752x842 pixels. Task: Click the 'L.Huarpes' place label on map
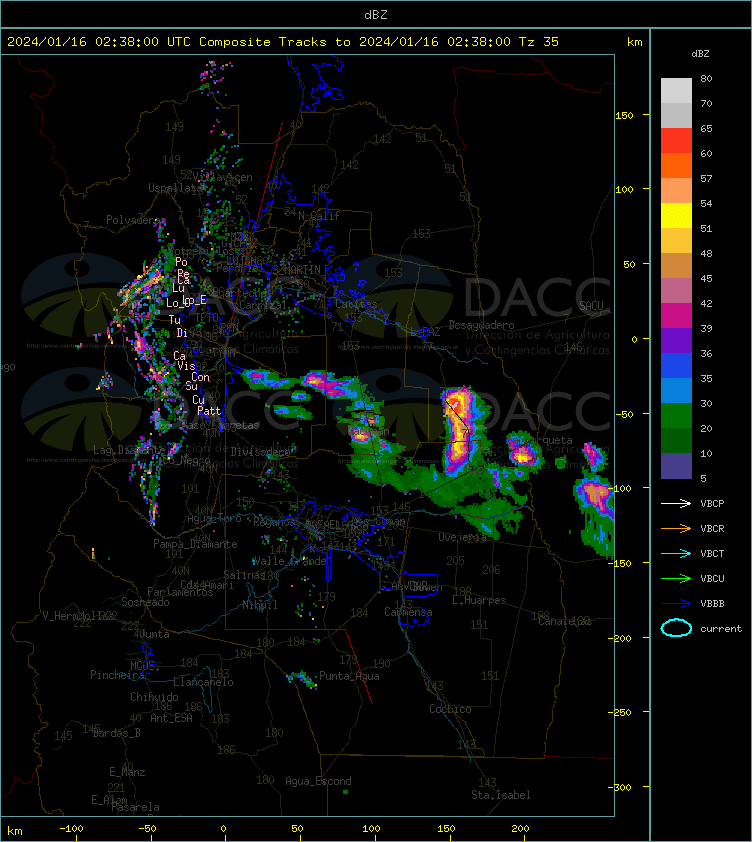tap(479, 600)
